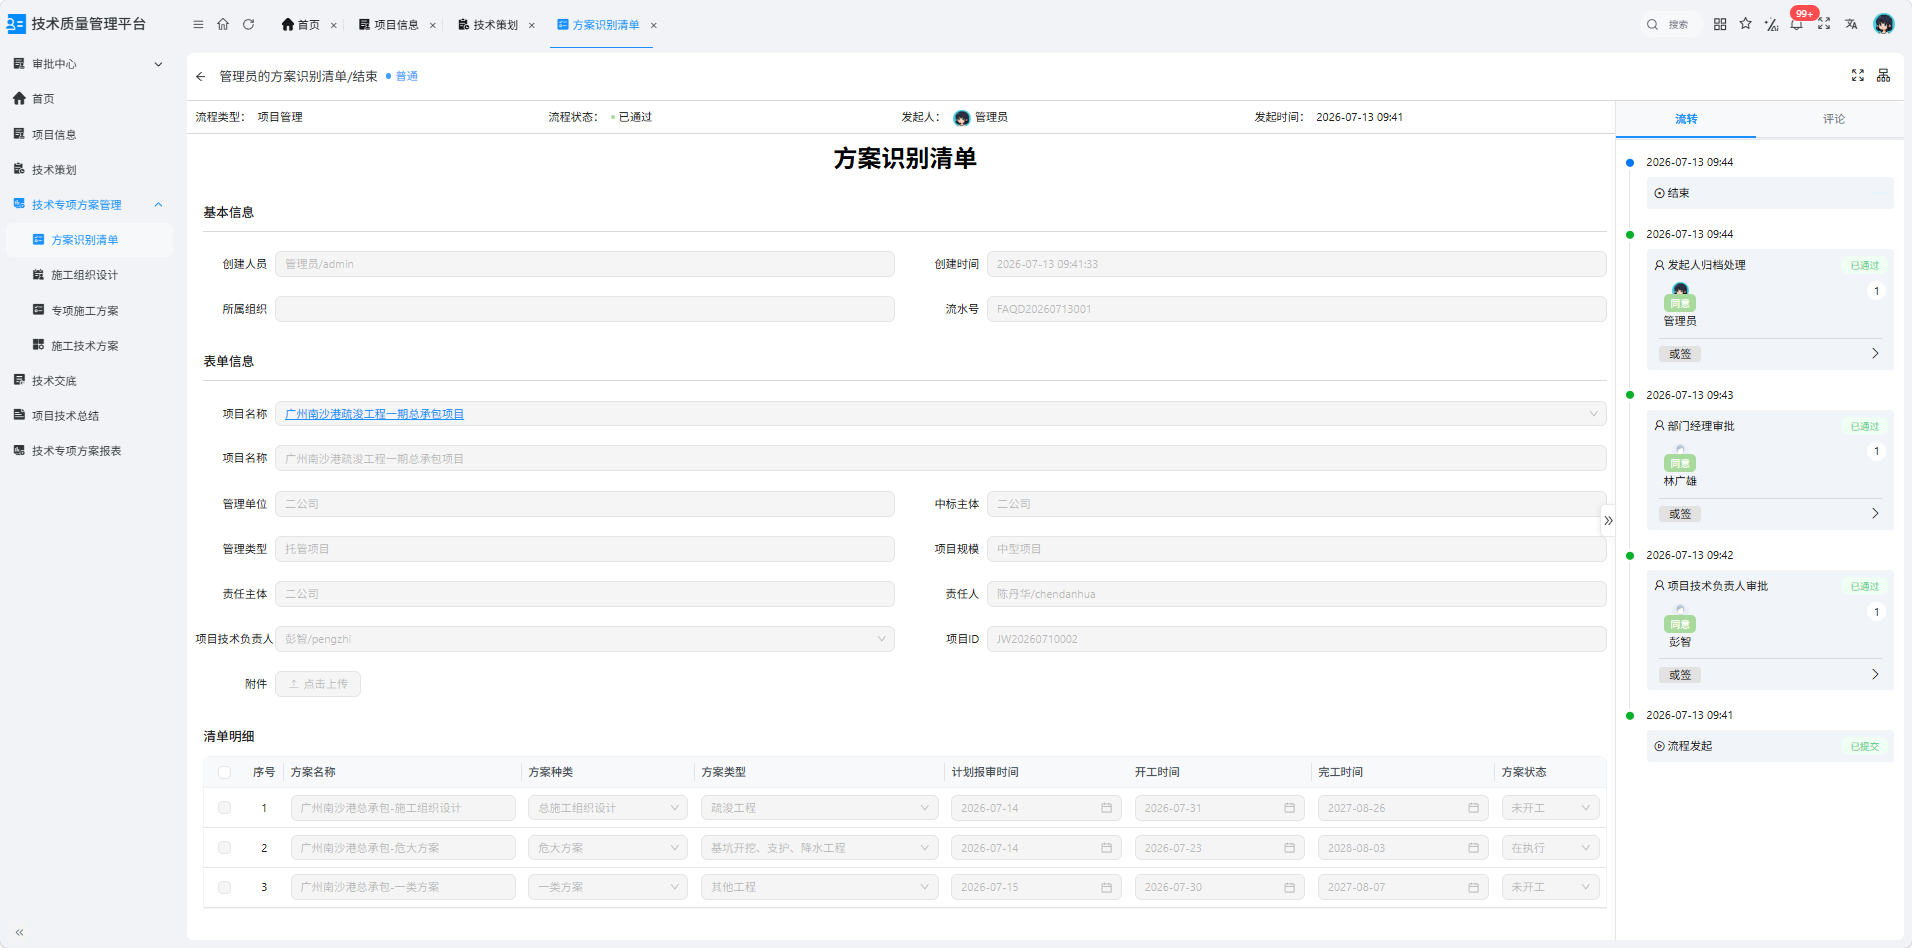The width and height of the screenshot is (1912, 948).
Task: Click the 点击上传 attachment button
Action: point(318,684)
